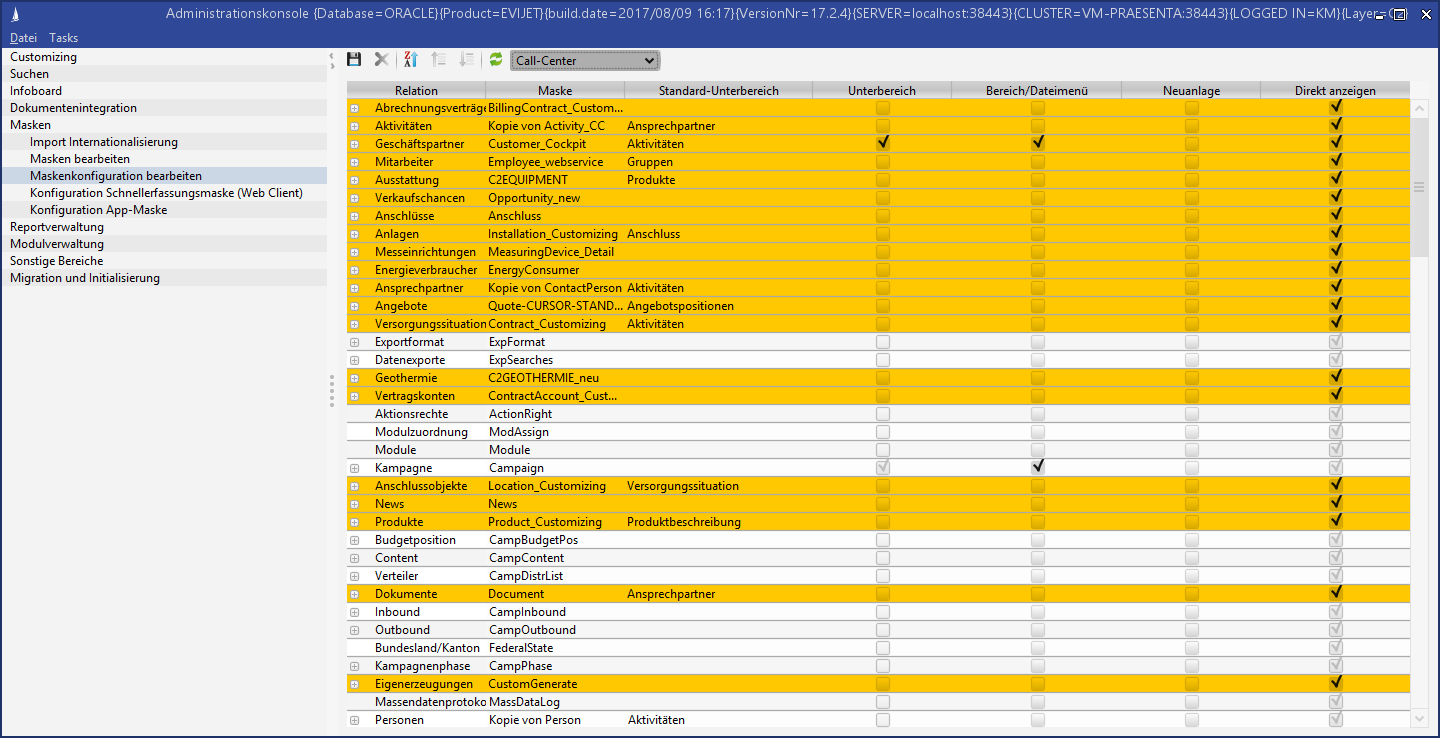
Task: Select Masken bearbeiten in sidebar
Action: coord(80,159)
